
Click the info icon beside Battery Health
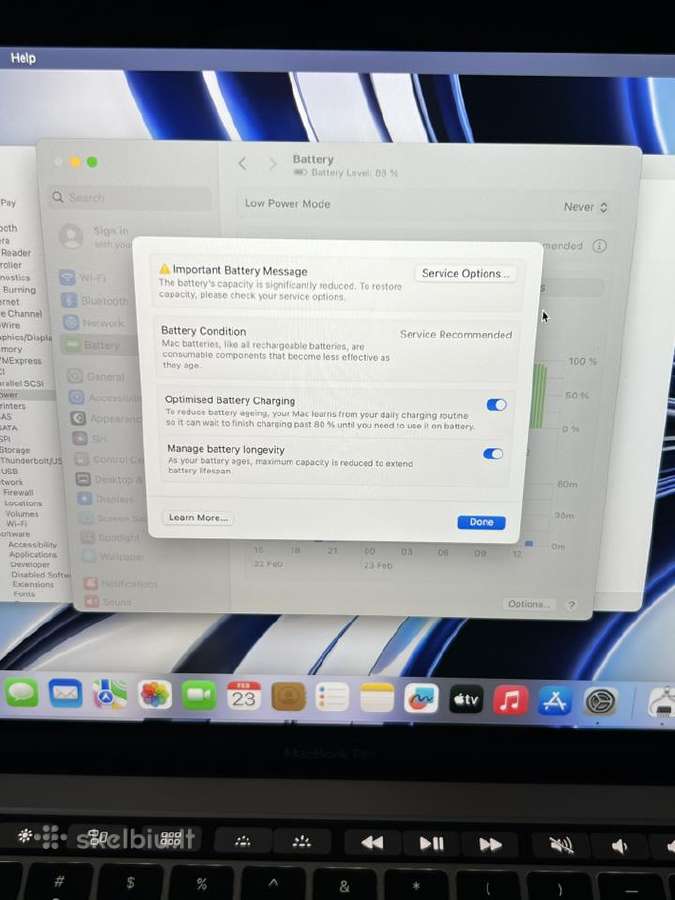tap(599, 246)
